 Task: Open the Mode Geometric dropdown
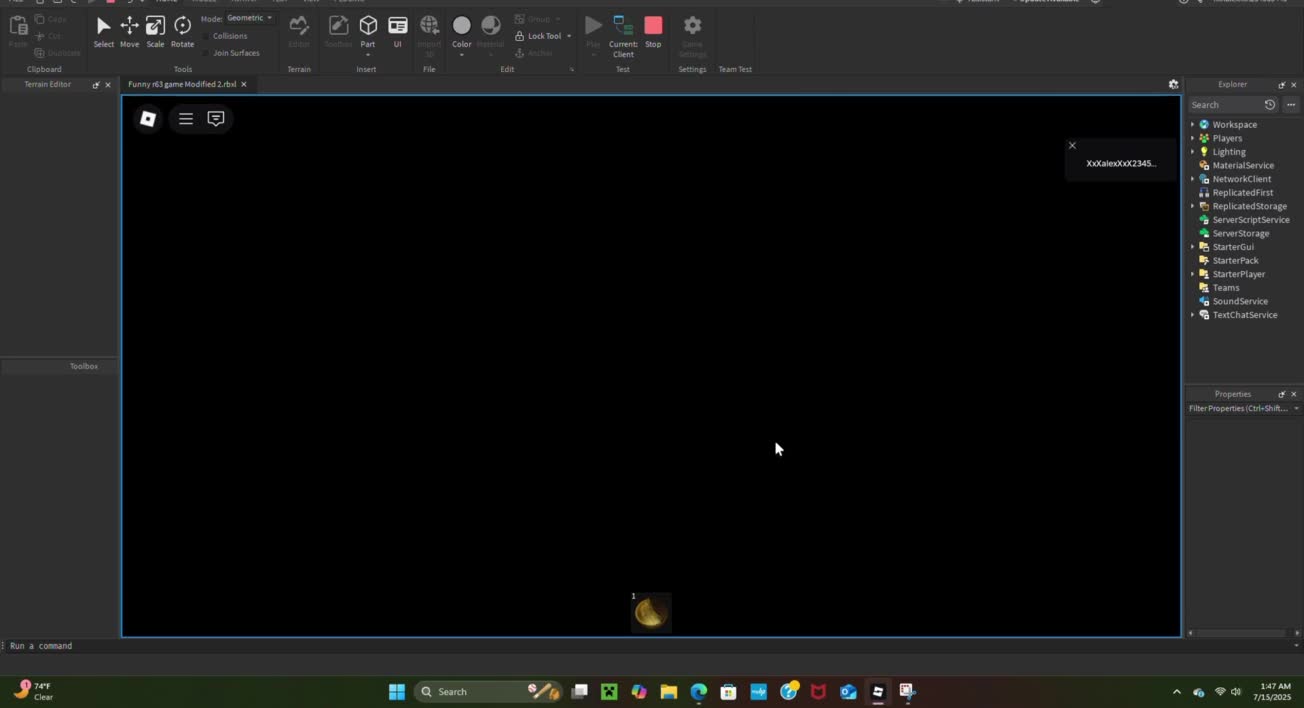pyautogui.click(x=249, y=18)
